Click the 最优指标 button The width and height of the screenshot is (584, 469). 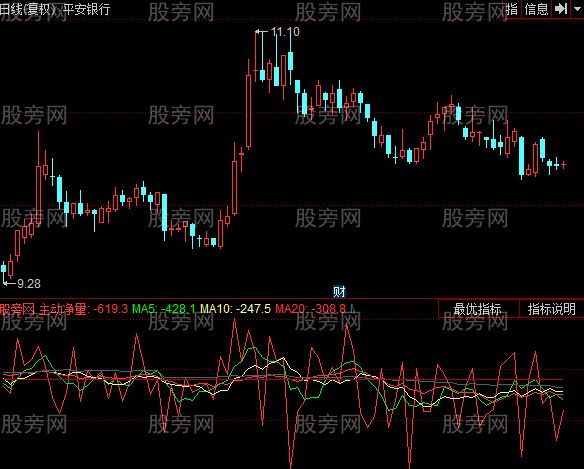coord(478,309)
